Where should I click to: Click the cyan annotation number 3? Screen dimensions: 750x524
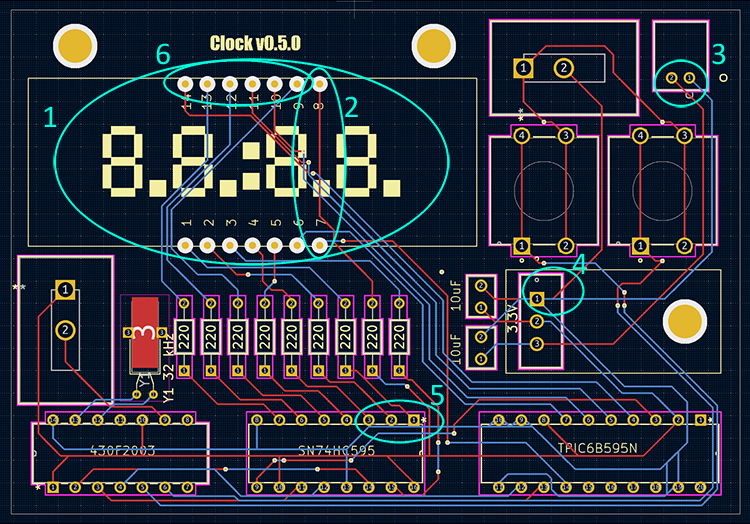click(718, 54)
